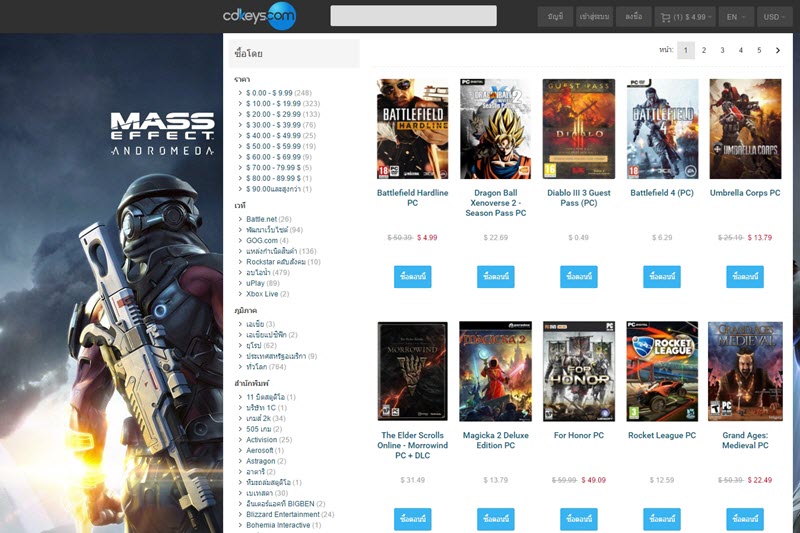Image resolution: width=800 pixels, height=533 pixels.
Task: Select the Diablo III Guest Pass cover
Action: [578, 129]
